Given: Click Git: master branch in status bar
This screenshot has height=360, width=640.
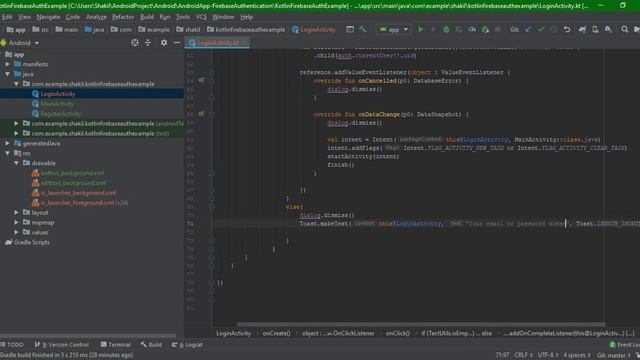Looking at the screenshot, I should [613, 355].
